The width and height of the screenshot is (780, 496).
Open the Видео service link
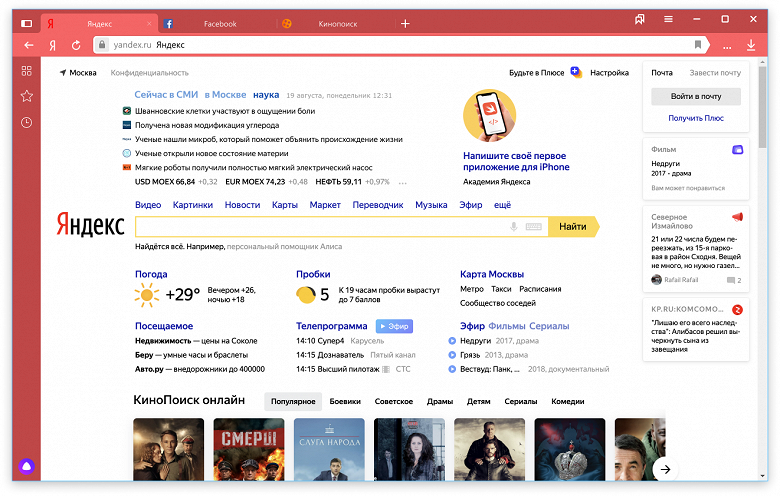pos(148,205)
